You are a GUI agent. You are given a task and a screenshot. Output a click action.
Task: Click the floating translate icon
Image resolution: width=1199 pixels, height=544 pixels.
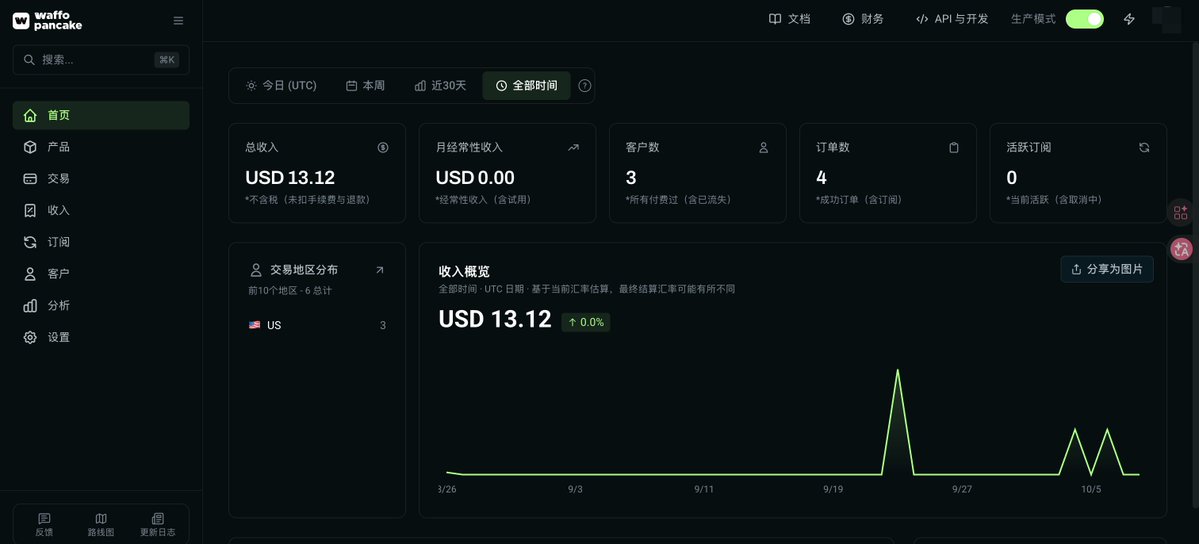tap(1181, 249)
